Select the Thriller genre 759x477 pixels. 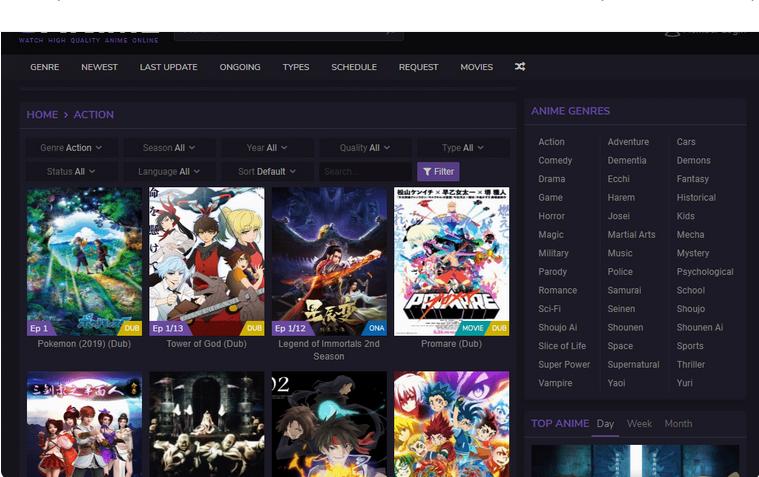coord(691,365)
